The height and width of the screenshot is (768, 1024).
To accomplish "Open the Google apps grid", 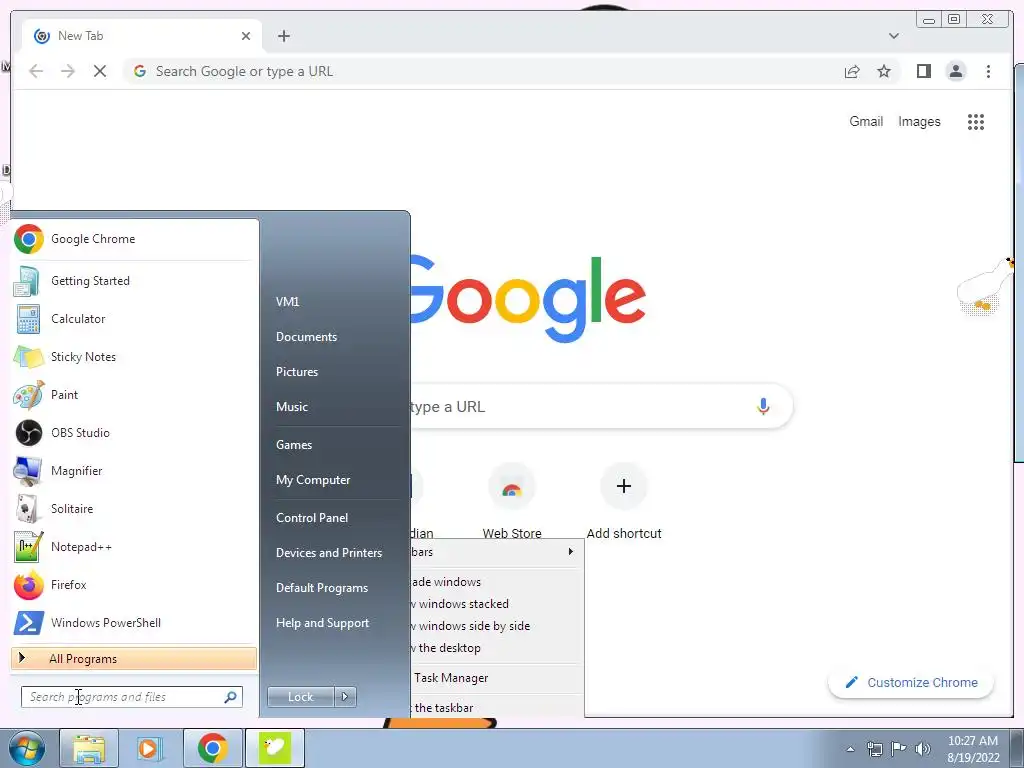I will (x=976, y=121).
